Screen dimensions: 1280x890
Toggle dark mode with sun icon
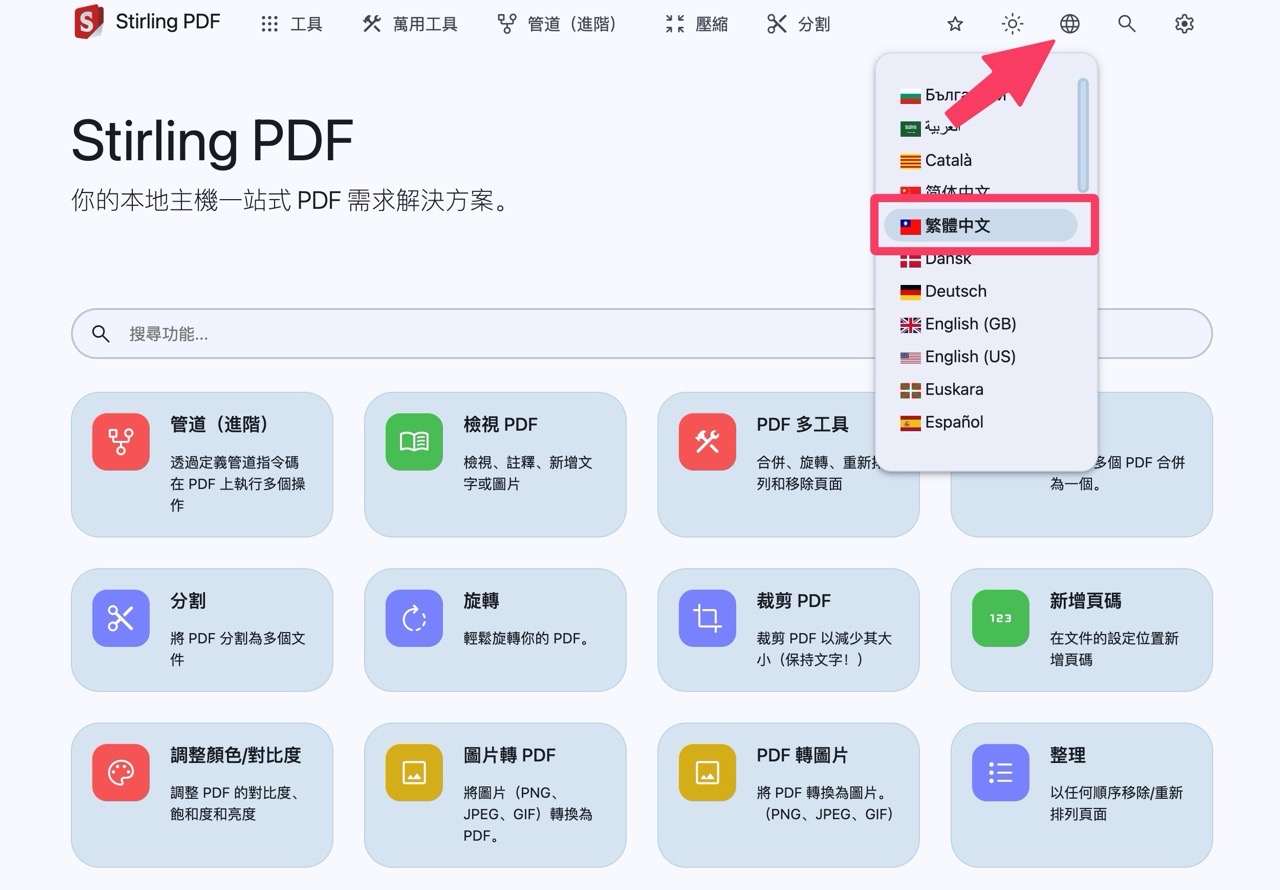coord(1013,24)
